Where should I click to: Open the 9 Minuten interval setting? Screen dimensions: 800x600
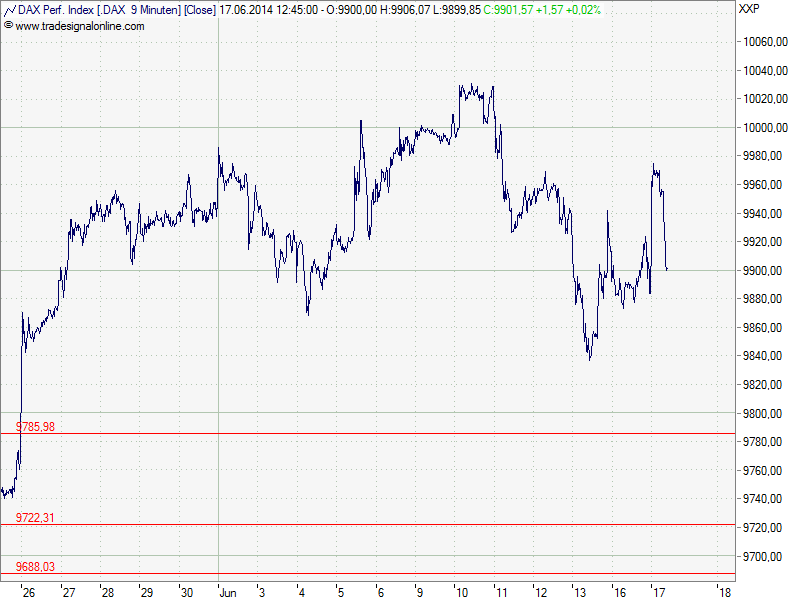coord(150,9)
